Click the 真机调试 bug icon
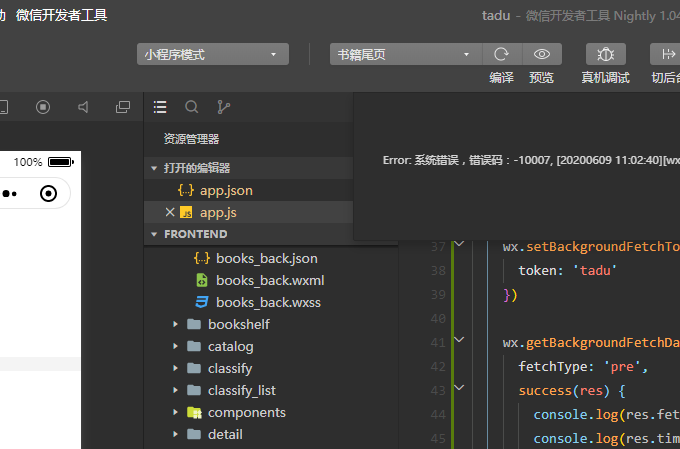This screenshot has height=449, width=680. [605, 54]
